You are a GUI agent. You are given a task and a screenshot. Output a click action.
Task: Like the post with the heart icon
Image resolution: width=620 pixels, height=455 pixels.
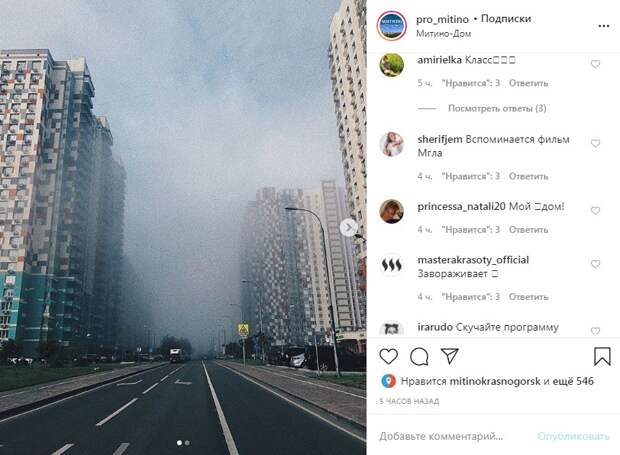tap(388, 356)
